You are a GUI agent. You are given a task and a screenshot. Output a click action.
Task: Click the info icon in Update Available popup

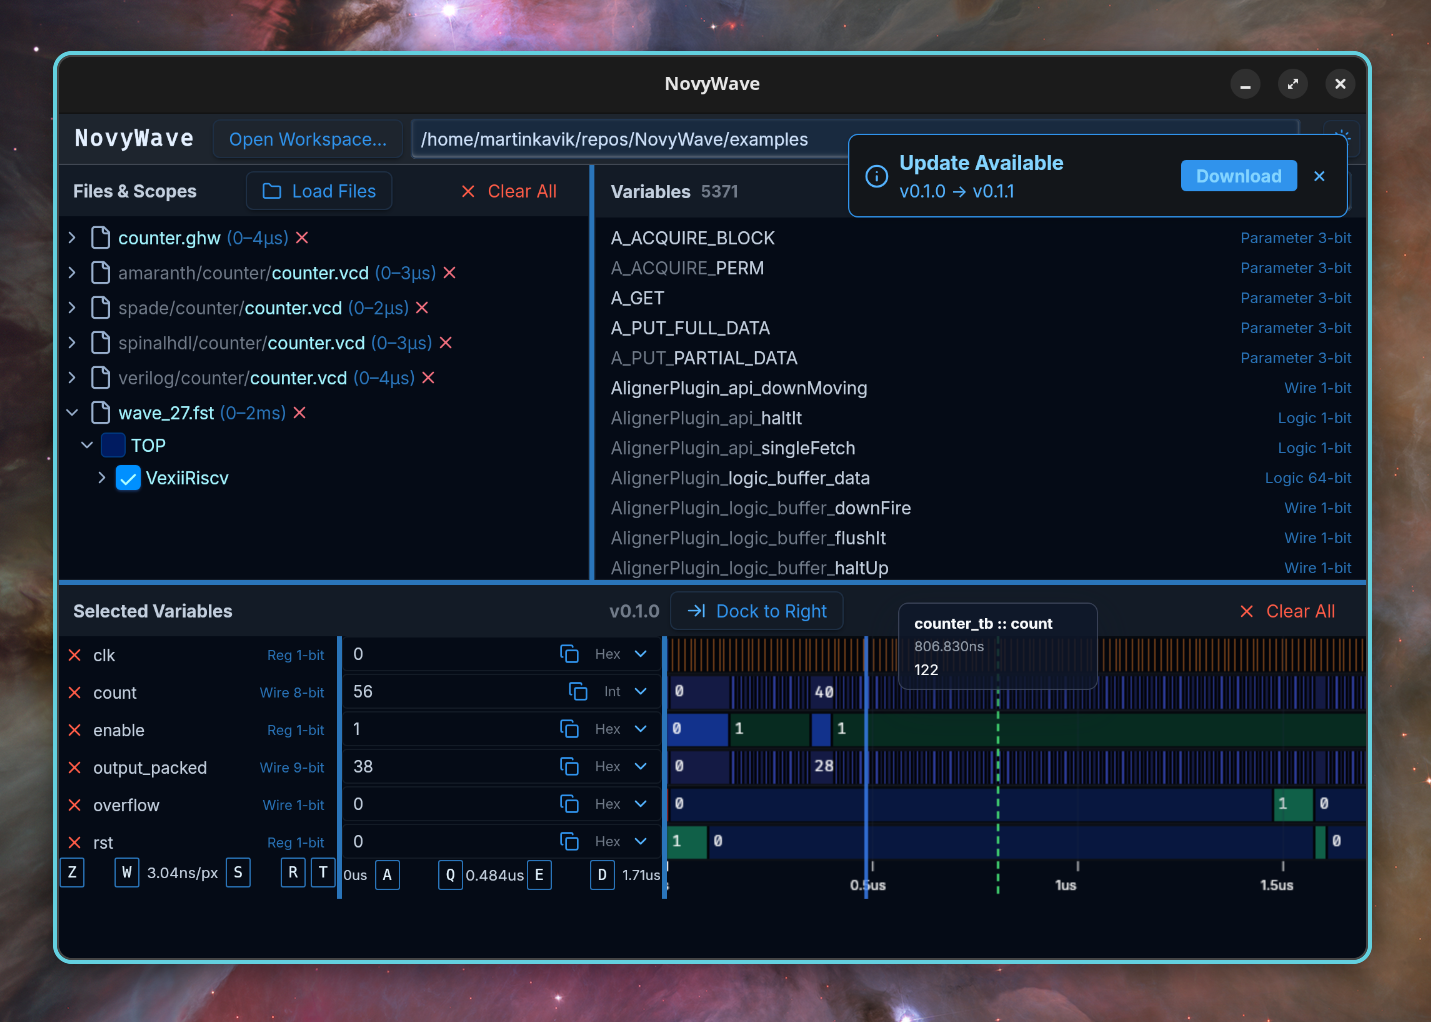click(876, 175)
